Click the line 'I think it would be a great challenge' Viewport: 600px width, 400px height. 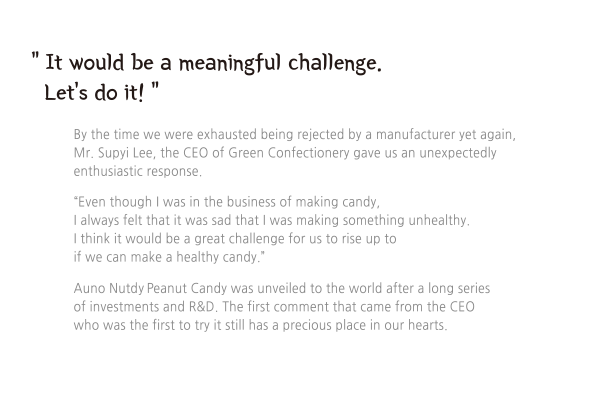click(x=235, y=238)
